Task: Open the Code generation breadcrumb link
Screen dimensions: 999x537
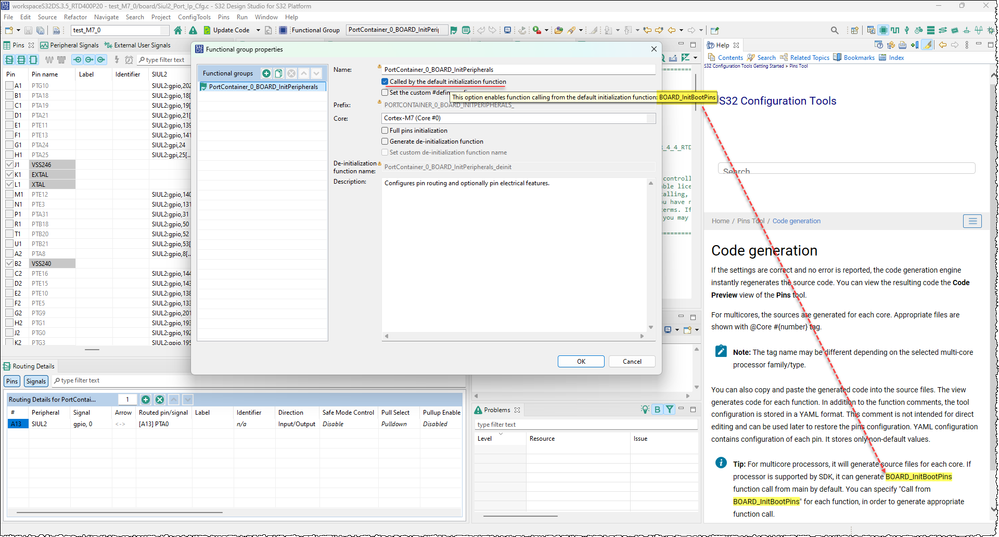Action: point(796,220)
